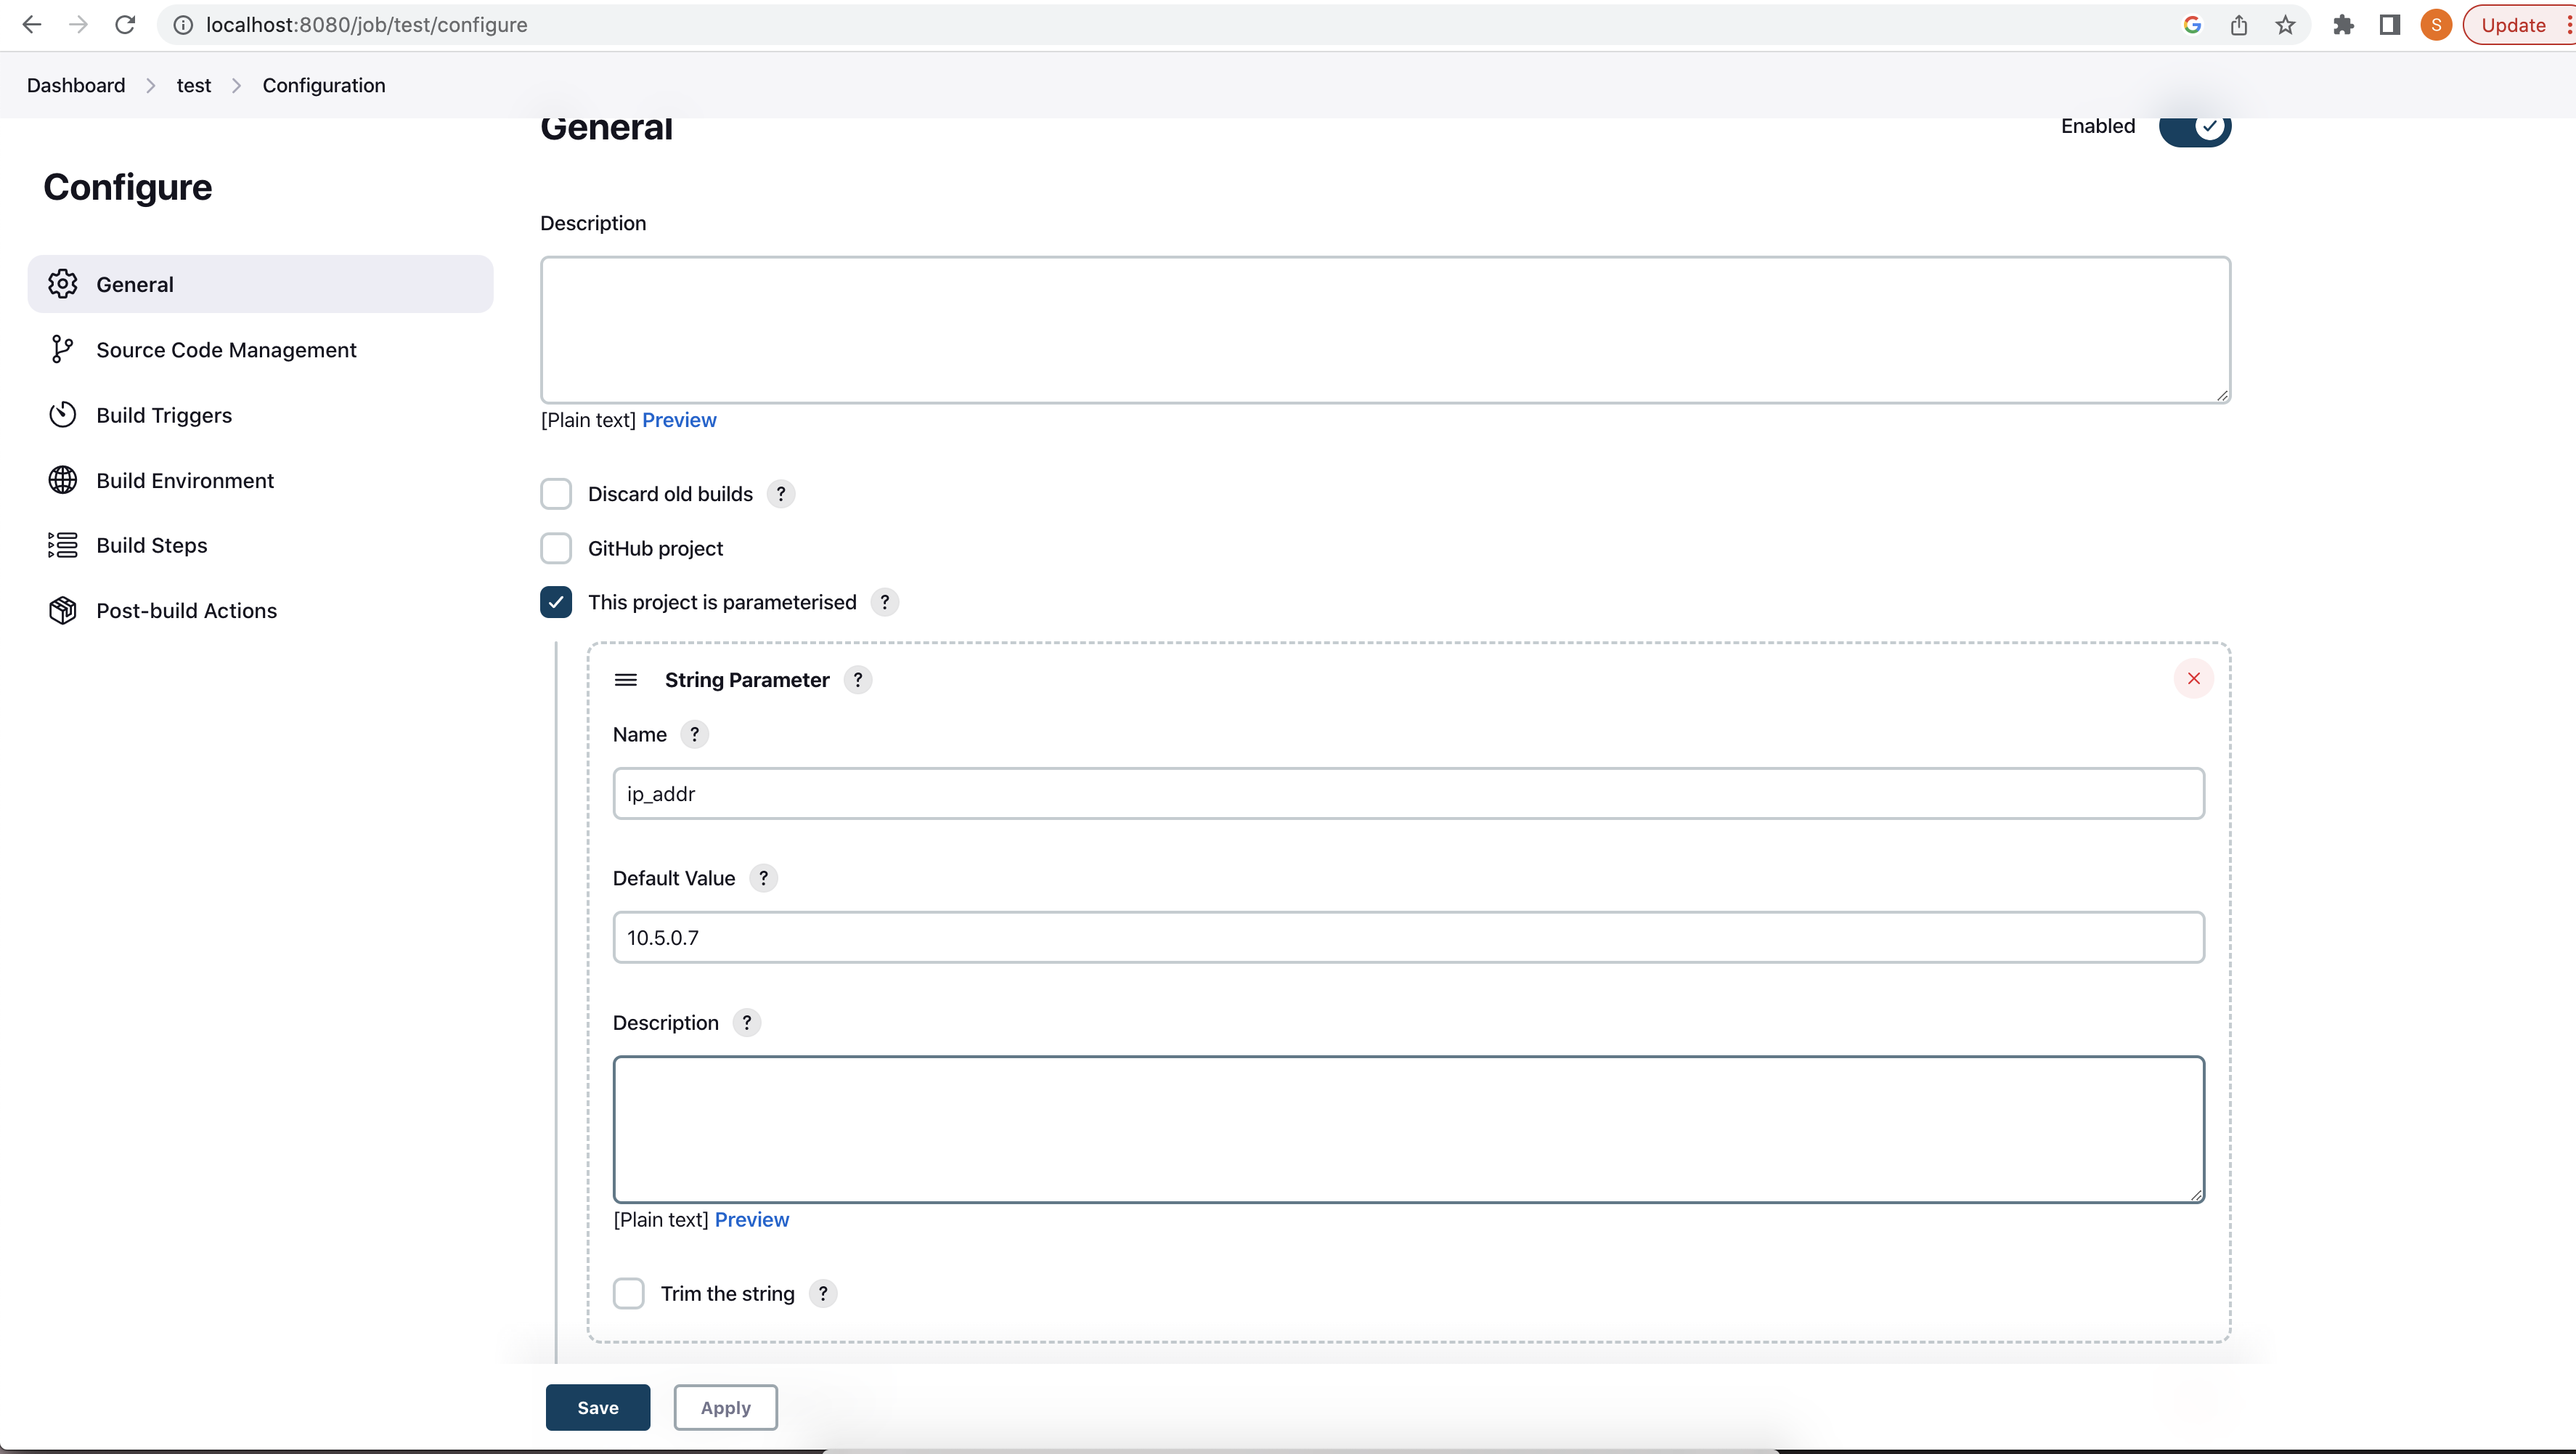Check the GitHub project checkbox

[556, 548]
